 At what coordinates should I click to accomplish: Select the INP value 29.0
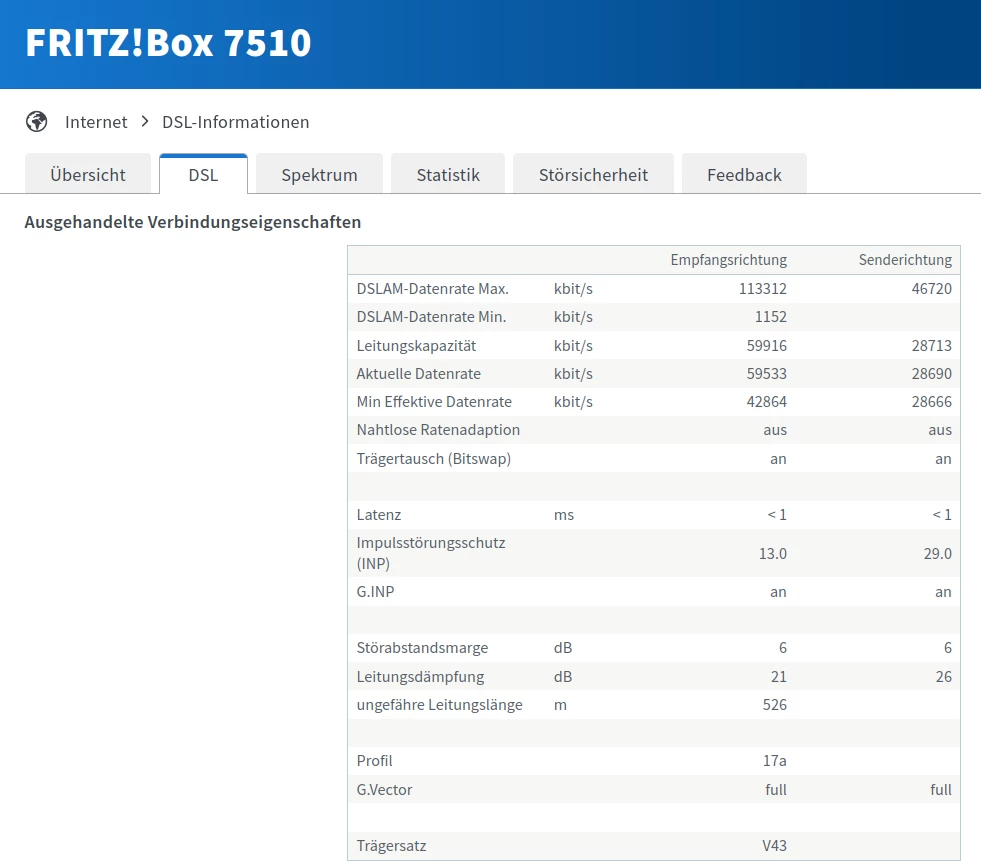(937, 554)
